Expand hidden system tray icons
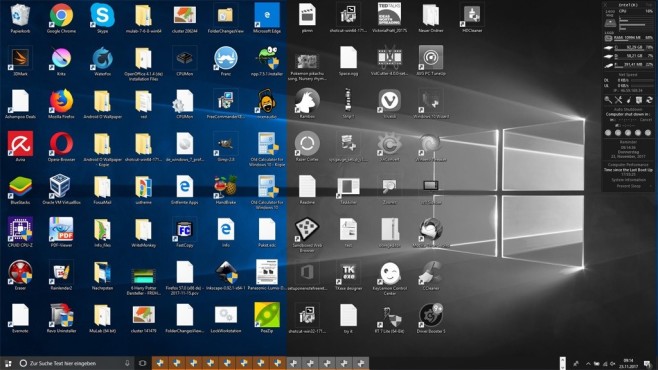 [588, 364]
